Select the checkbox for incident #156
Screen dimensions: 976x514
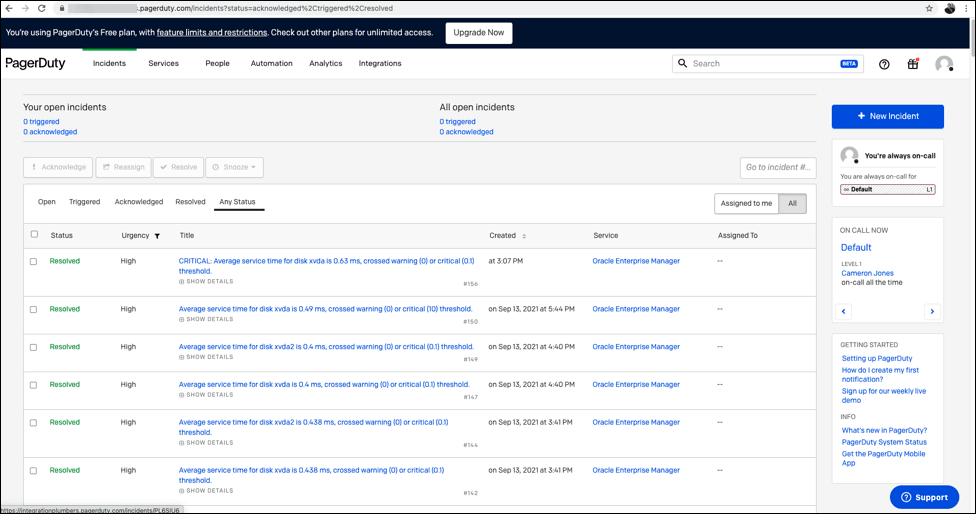tap(34, 261)
